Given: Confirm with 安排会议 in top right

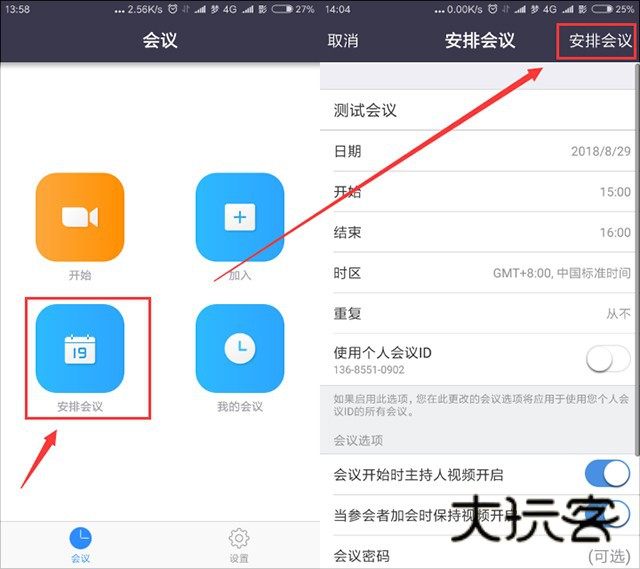Looking at the screenshot, I should point(599,42).
